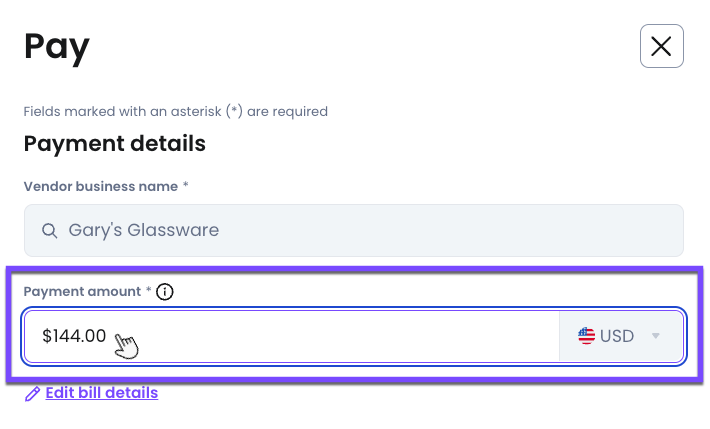Click the asterisk after Vendor business name
Image resolution: width=710 pixels, height=429 pixels.
tap(186, 187)
